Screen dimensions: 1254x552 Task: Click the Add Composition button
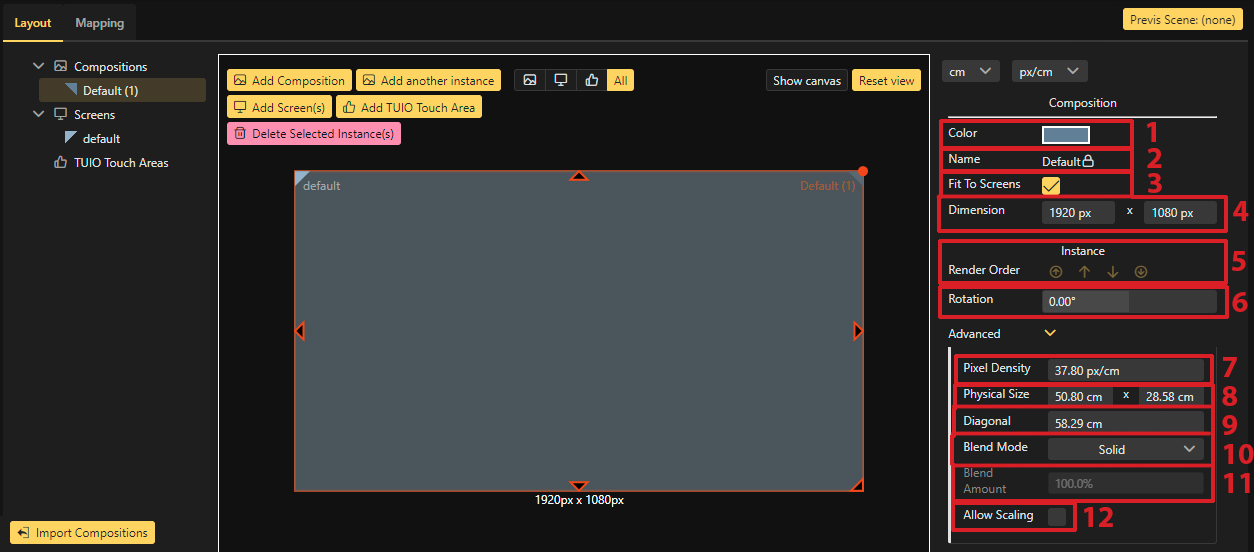coord(289,81)
